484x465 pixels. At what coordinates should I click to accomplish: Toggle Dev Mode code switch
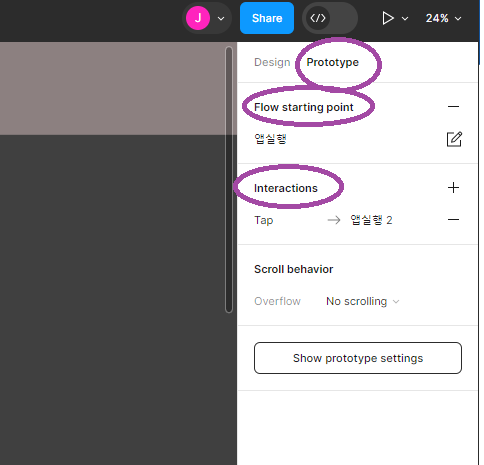[x=330, y=18]
